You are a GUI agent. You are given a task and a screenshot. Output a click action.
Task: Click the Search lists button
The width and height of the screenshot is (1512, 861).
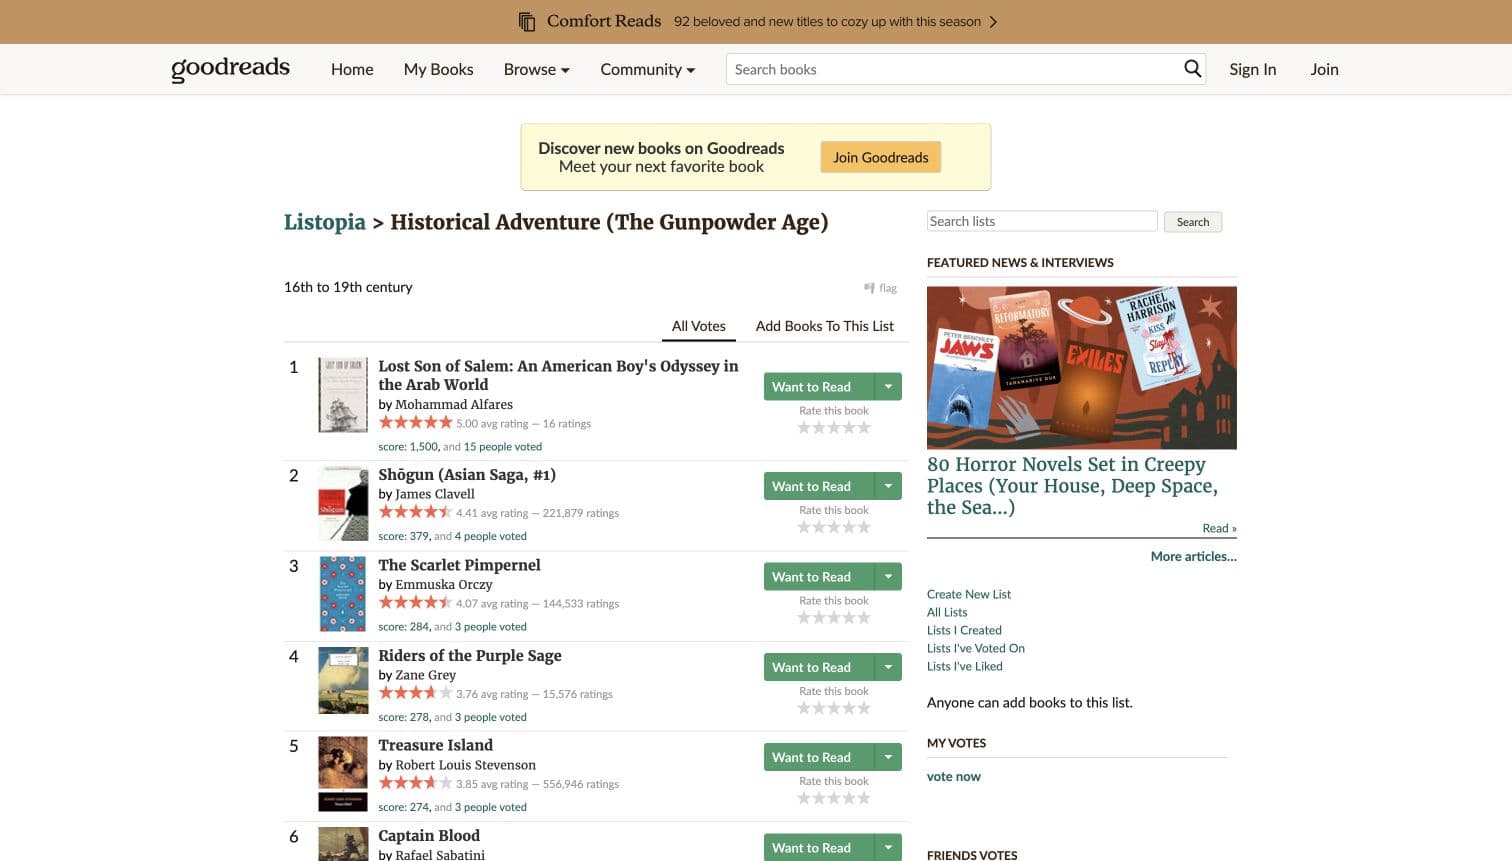(x=1193, y=222)
